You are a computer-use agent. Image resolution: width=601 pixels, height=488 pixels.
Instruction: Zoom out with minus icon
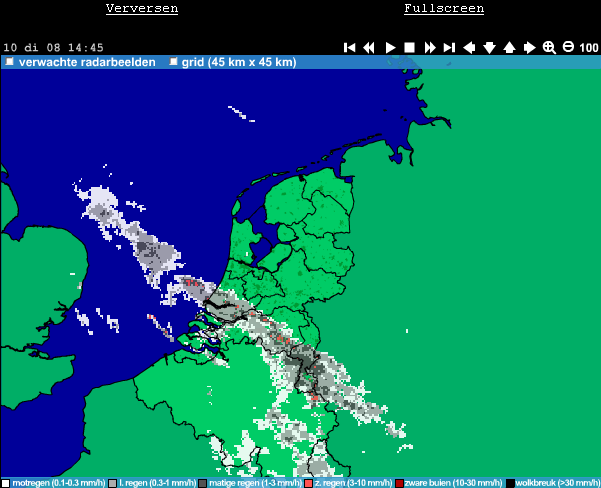(x=568, y=47)
